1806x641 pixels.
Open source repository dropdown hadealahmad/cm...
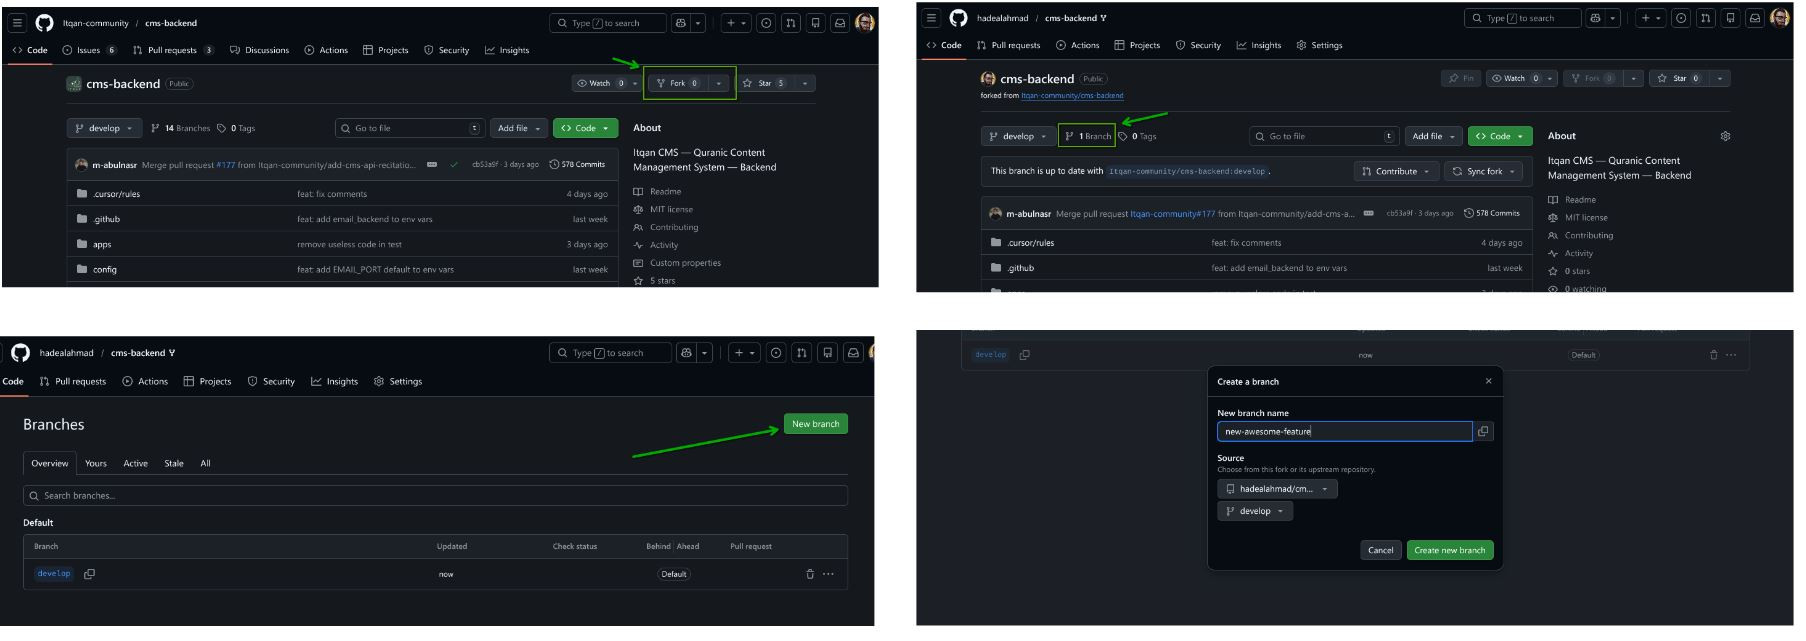1277,489
